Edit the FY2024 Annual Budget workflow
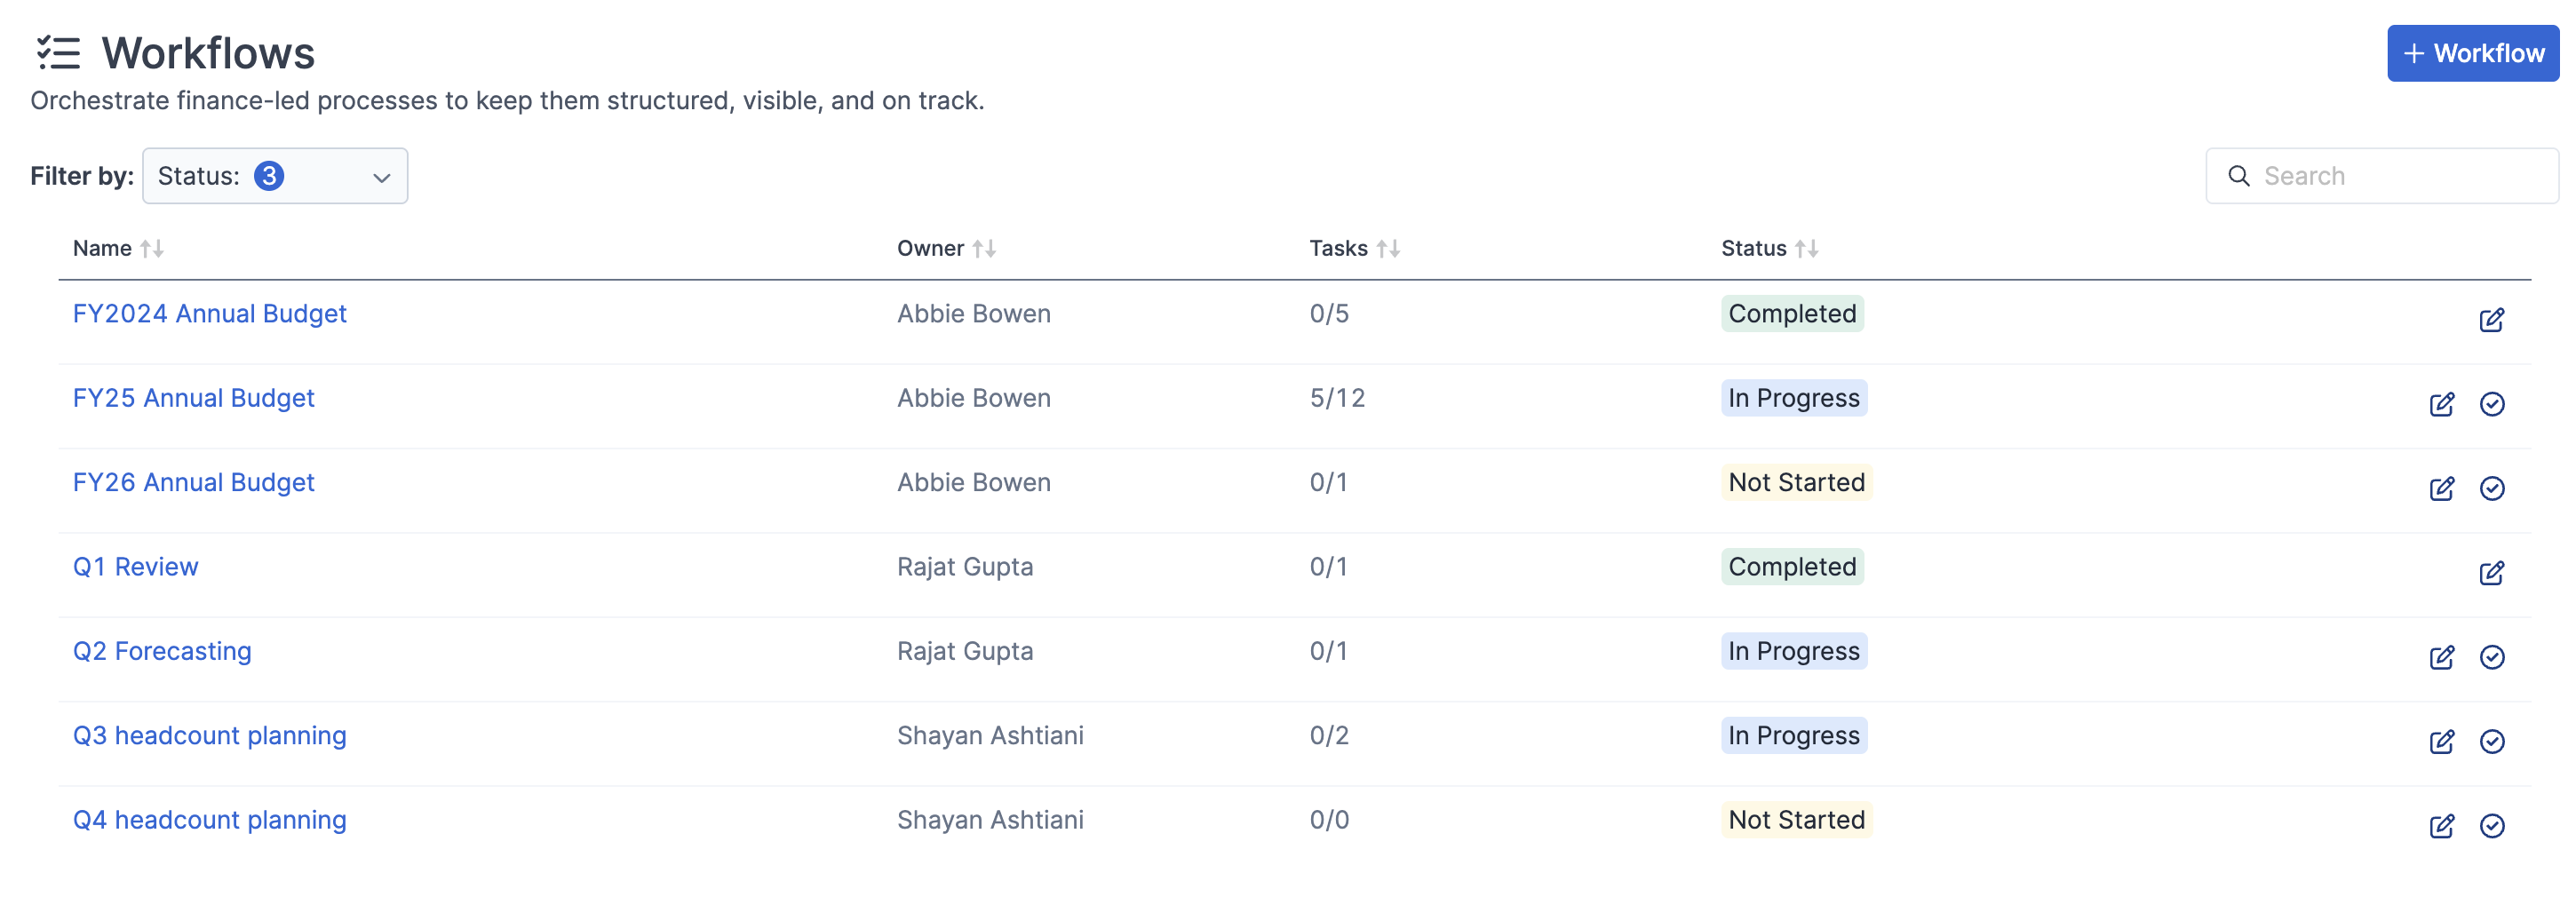The height and width of the screenshot is (913, 2576). pos(2492,320)
